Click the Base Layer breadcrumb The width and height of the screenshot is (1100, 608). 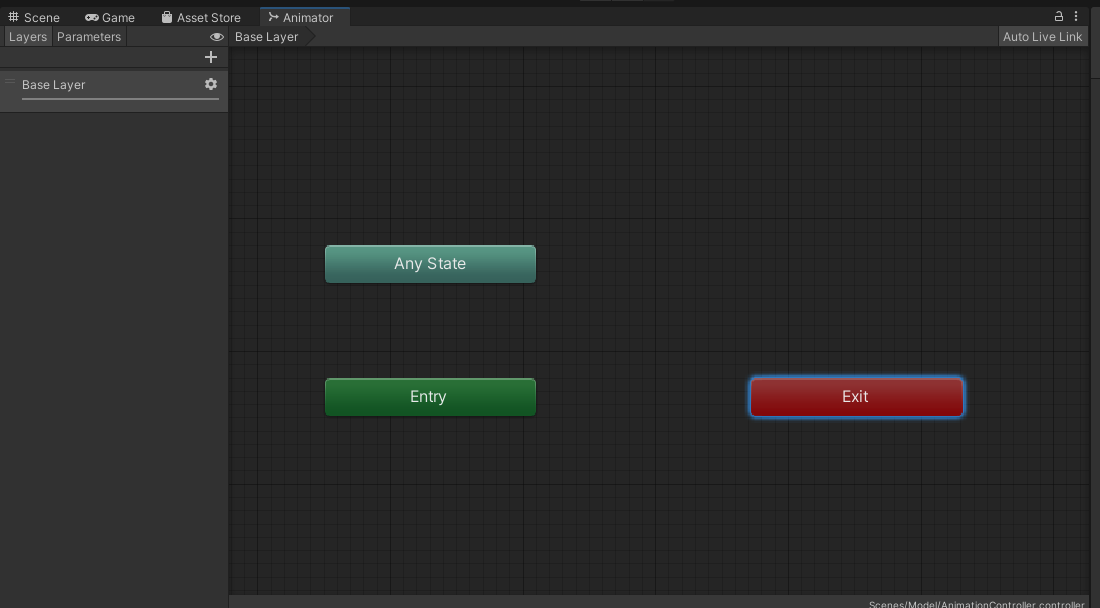(x=265, y=36)
